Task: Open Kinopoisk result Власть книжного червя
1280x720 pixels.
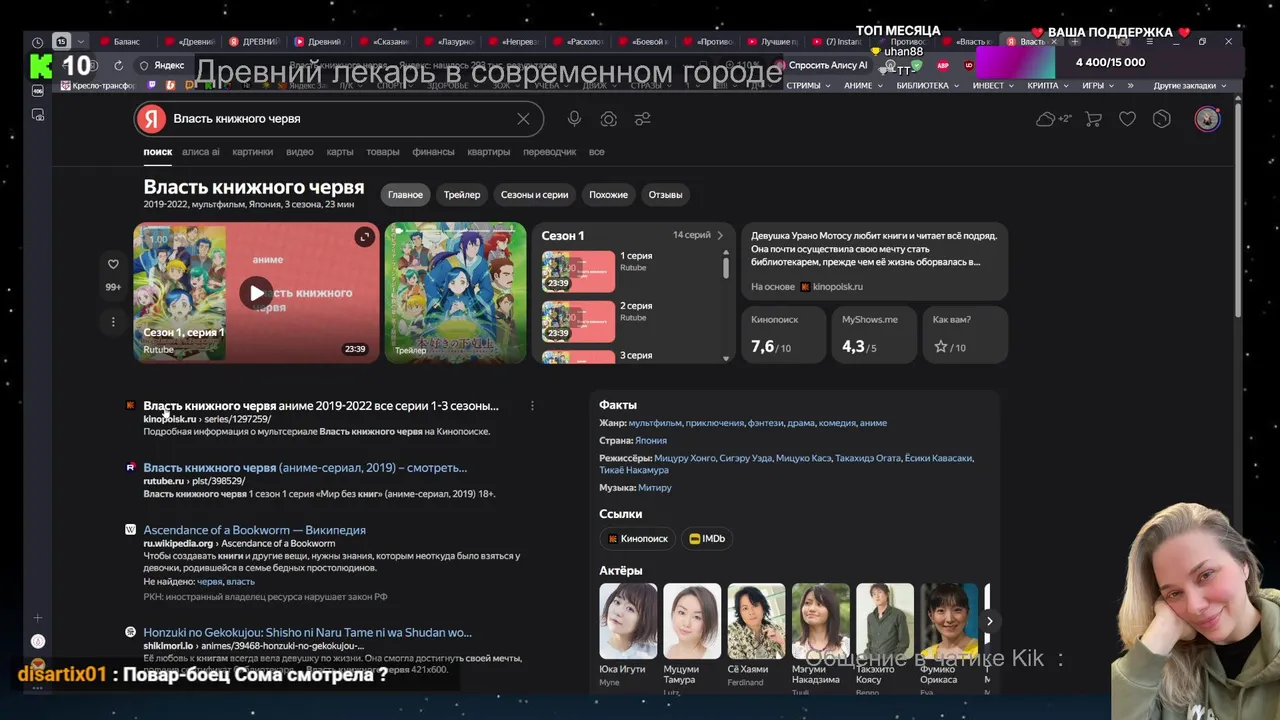Action: (x=320, y=406)
